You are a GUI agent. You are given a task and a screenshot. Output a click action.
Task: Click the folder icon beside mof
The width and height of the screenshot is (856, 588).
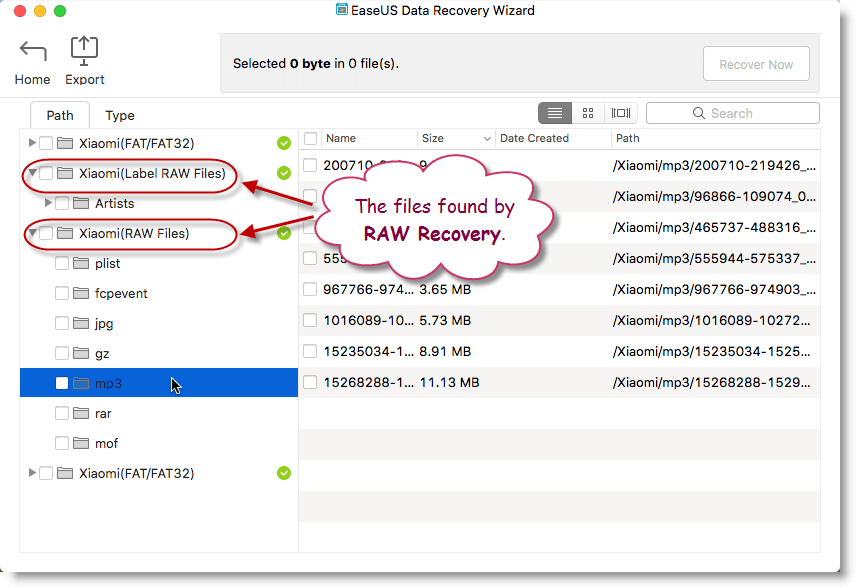pos(81,443)
